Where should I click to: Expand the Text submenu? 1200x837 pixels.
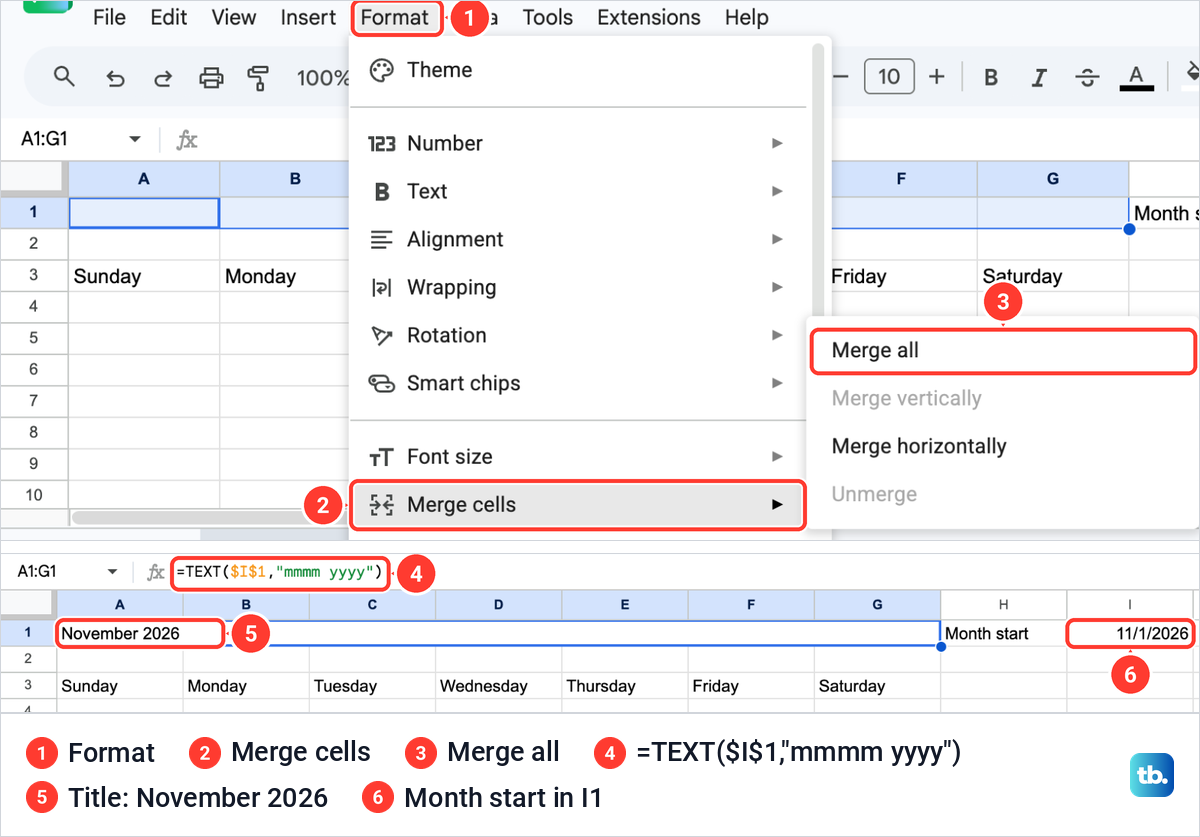tap(578, 191)
